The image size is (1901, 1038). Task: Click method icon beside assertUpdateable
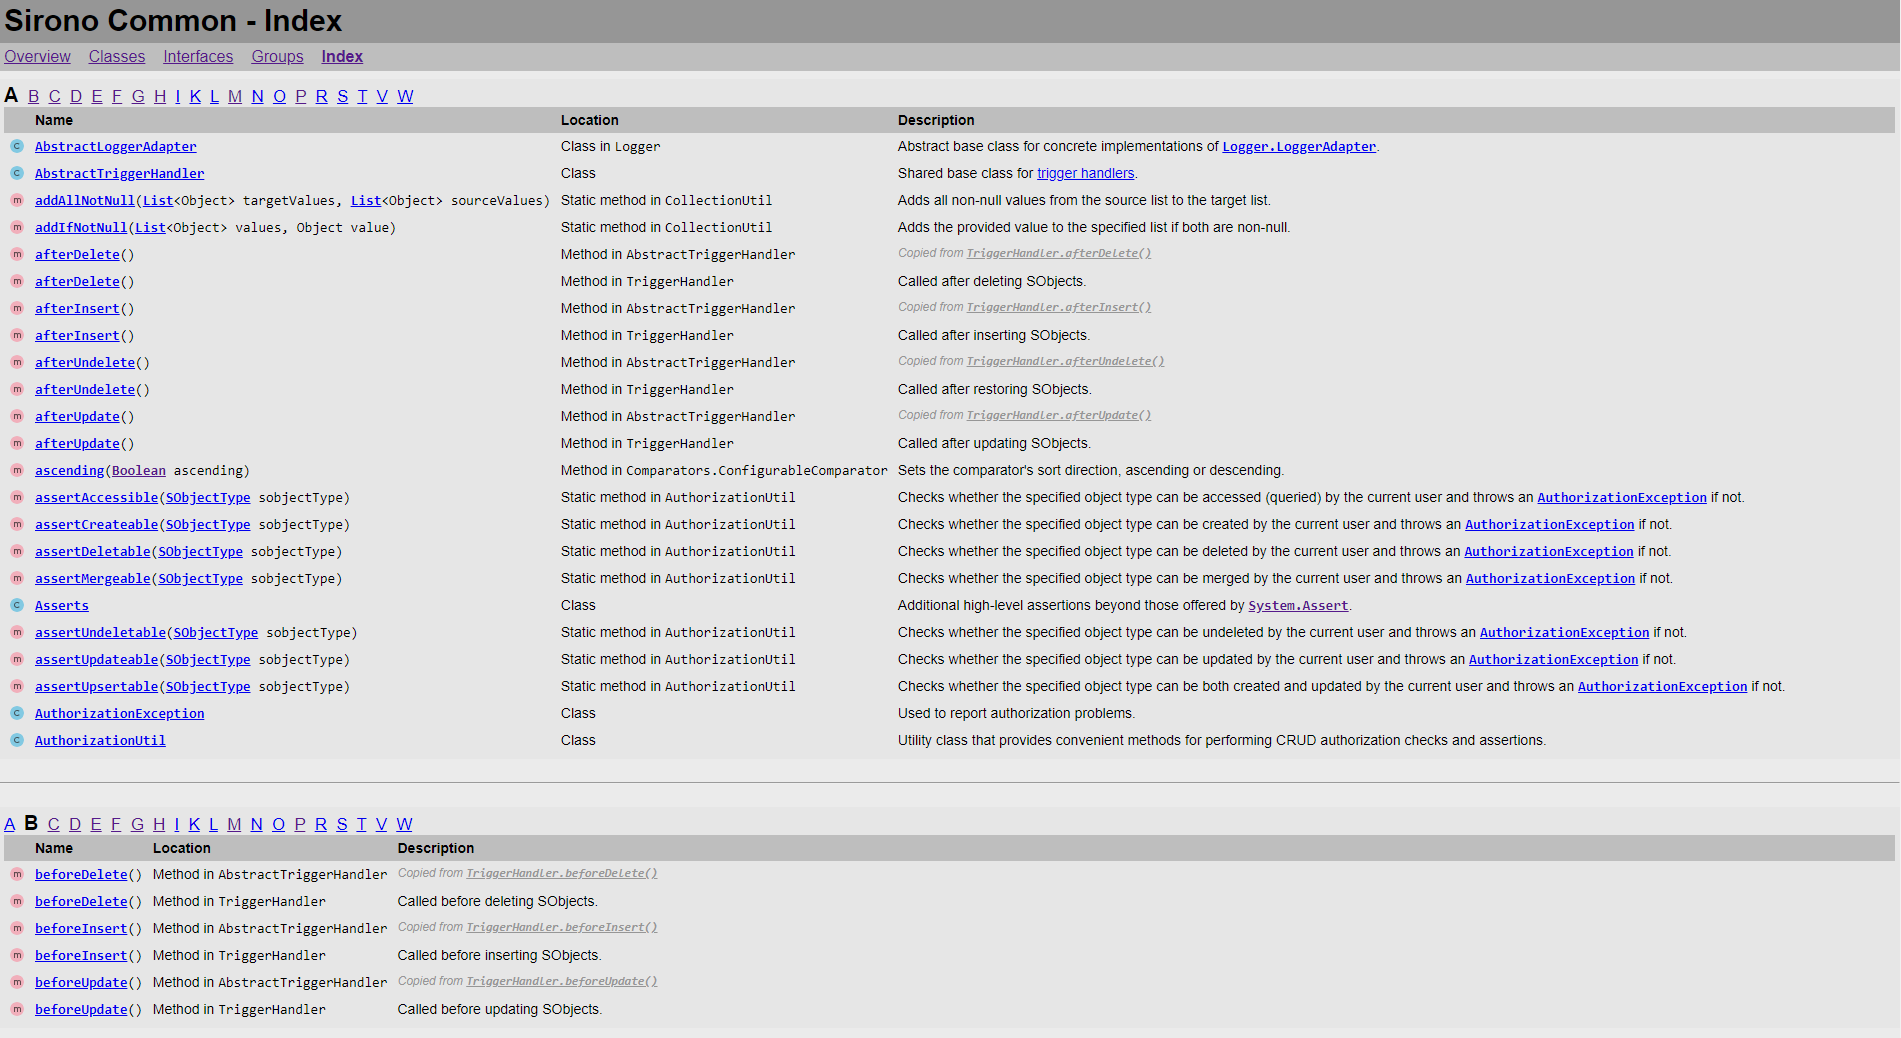coord(17,659)
